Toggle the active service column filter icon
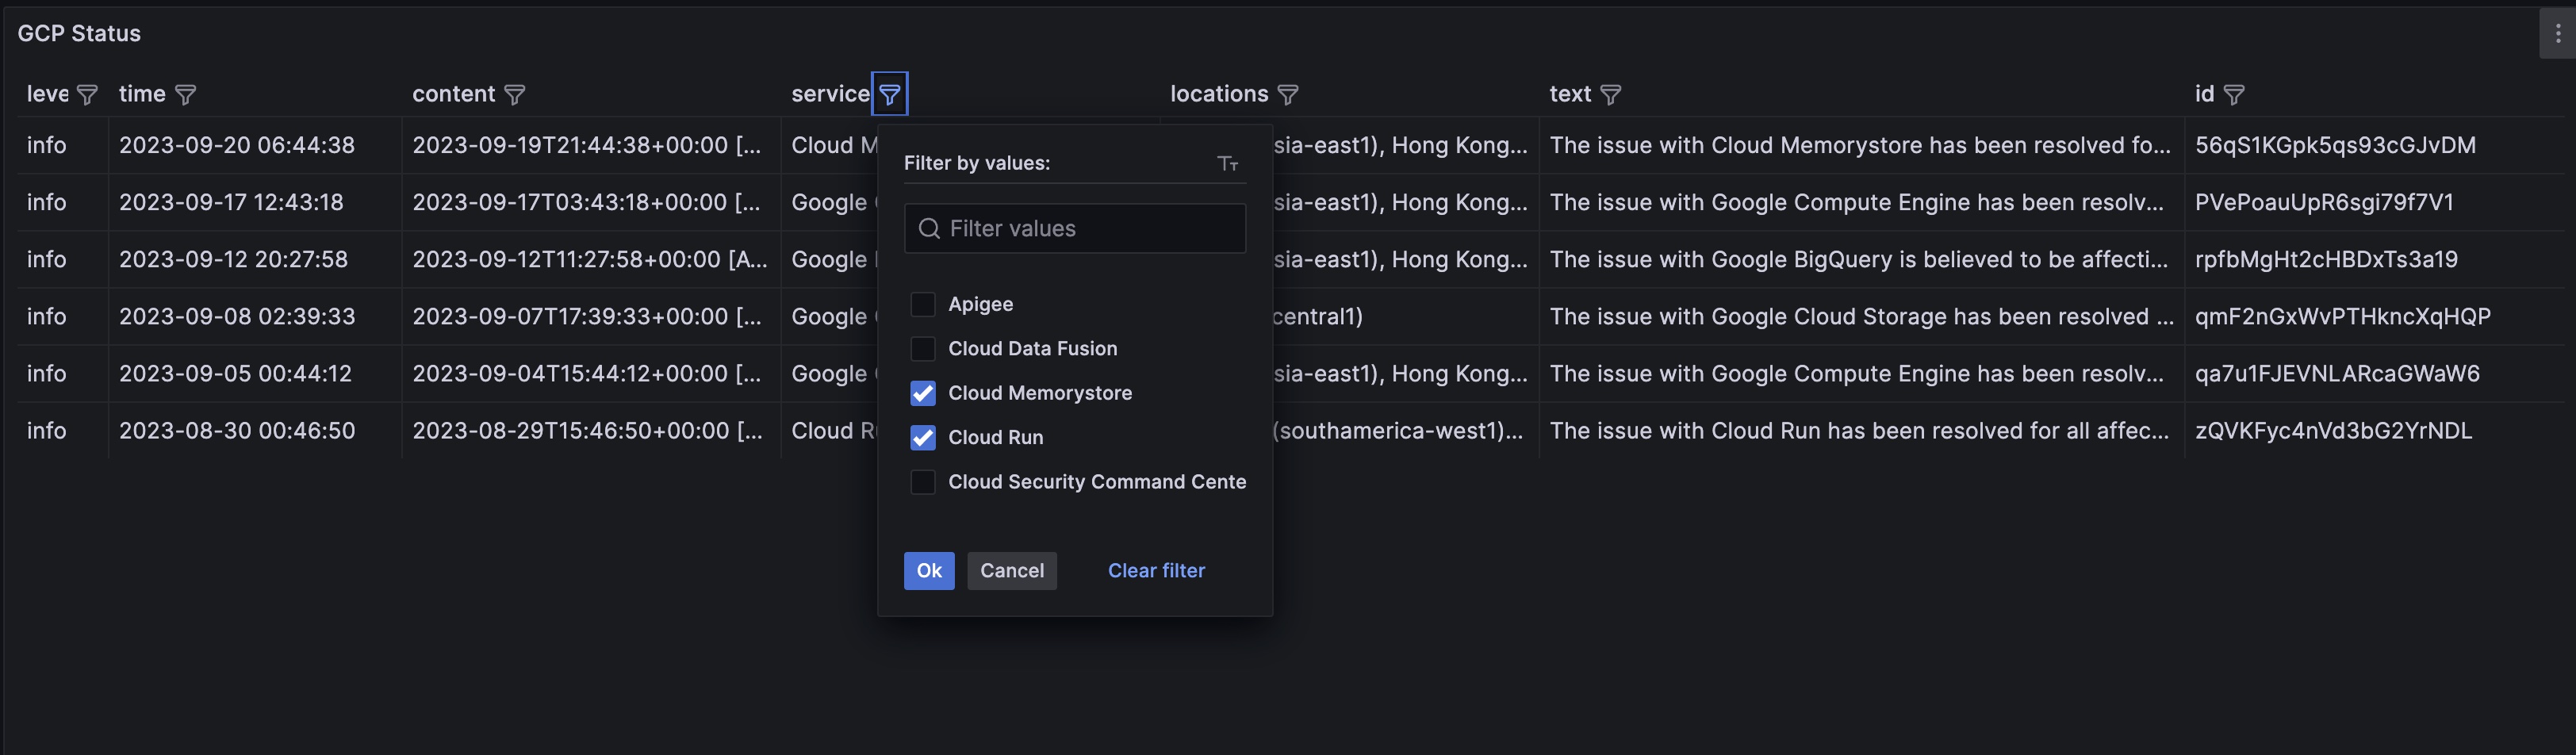This screenshot has height=755, width=2576. [x=889, y=95]
